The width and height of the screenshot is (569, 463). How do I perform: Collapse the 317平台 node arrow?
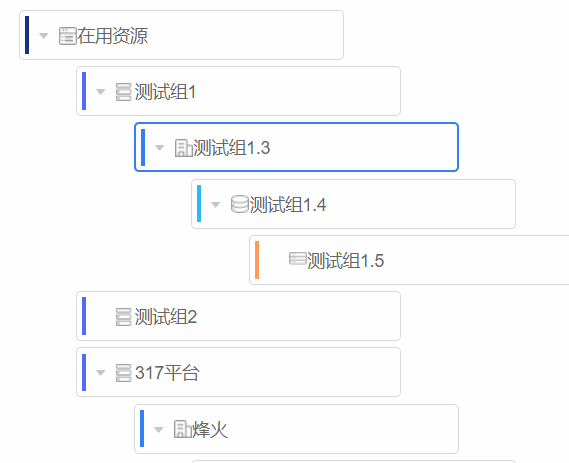(101, 373)
